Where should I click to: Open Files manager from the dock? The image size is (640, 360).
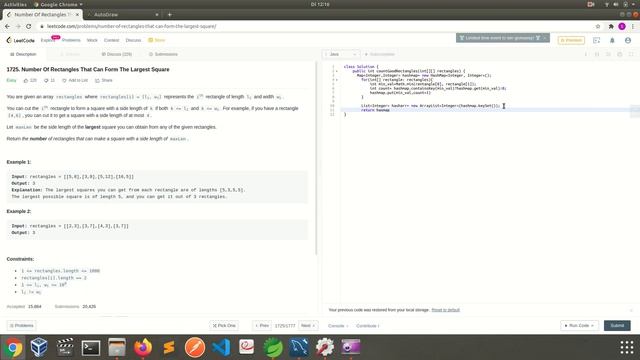pos(117,348)
